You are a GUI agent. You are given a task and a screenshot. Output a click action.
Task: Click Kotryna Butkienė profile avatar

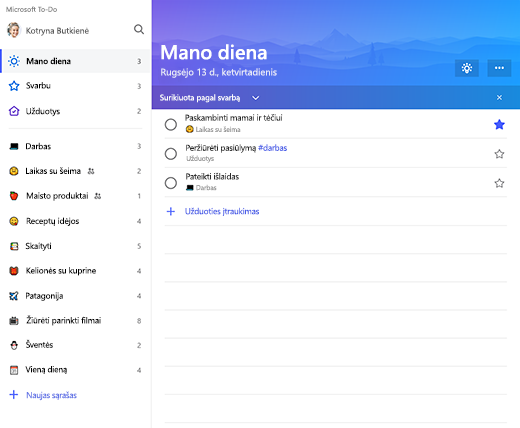point(14,30)
